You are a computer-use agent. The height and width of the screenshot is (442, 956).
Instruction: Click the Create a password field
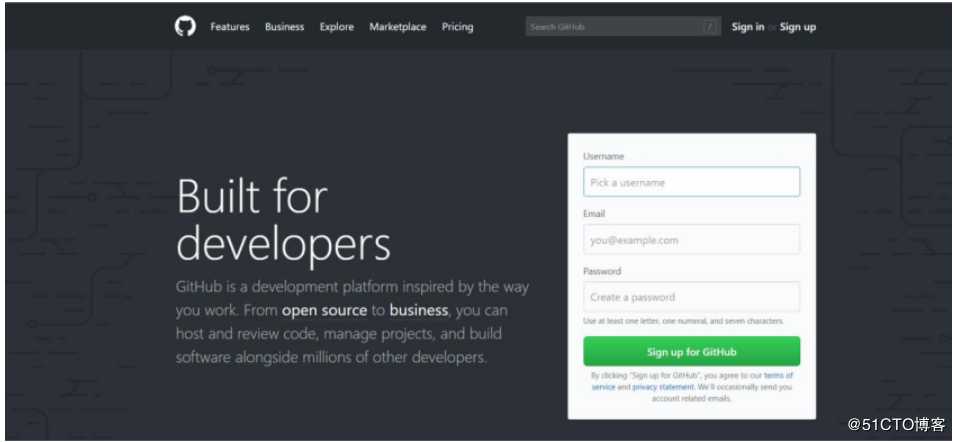691,297
